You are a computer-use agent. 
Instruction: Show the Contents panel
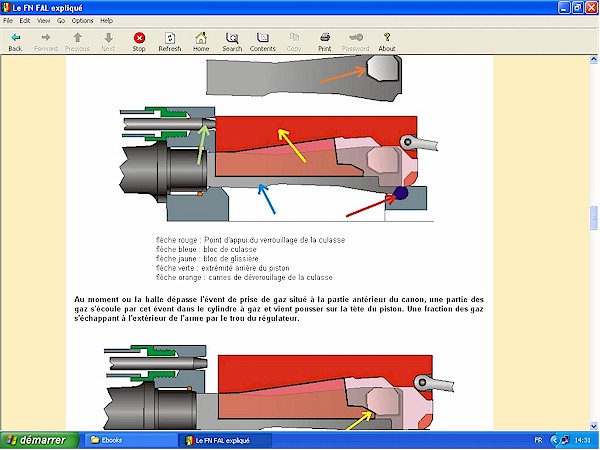pyautogui.click(x=262, y=42)
